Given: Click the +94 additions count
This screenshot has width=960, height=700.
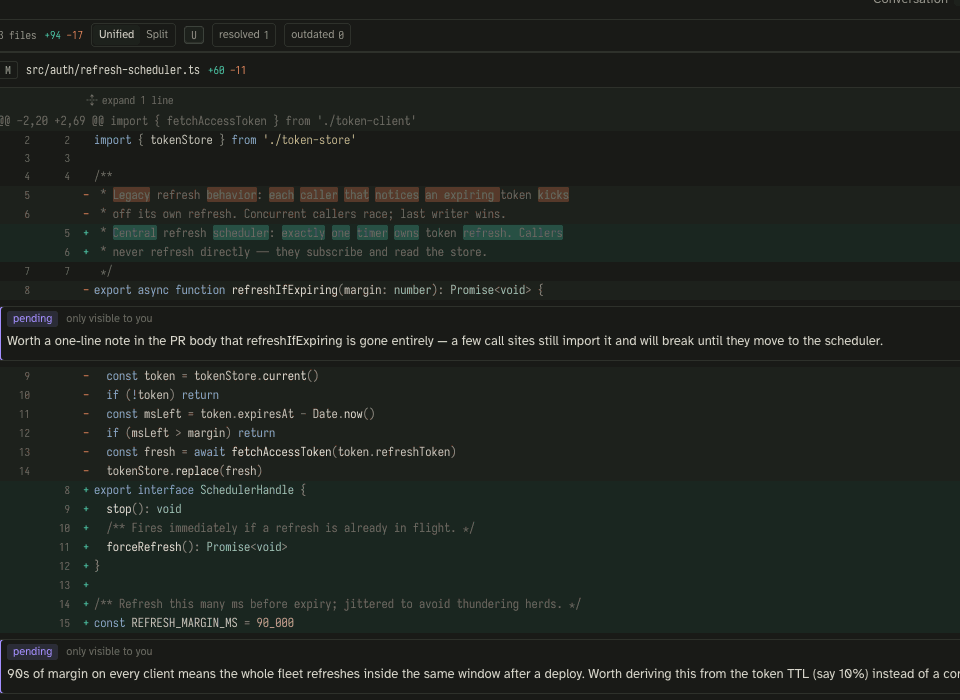Looking at the screenshot, I should click(x=53, y=35).
